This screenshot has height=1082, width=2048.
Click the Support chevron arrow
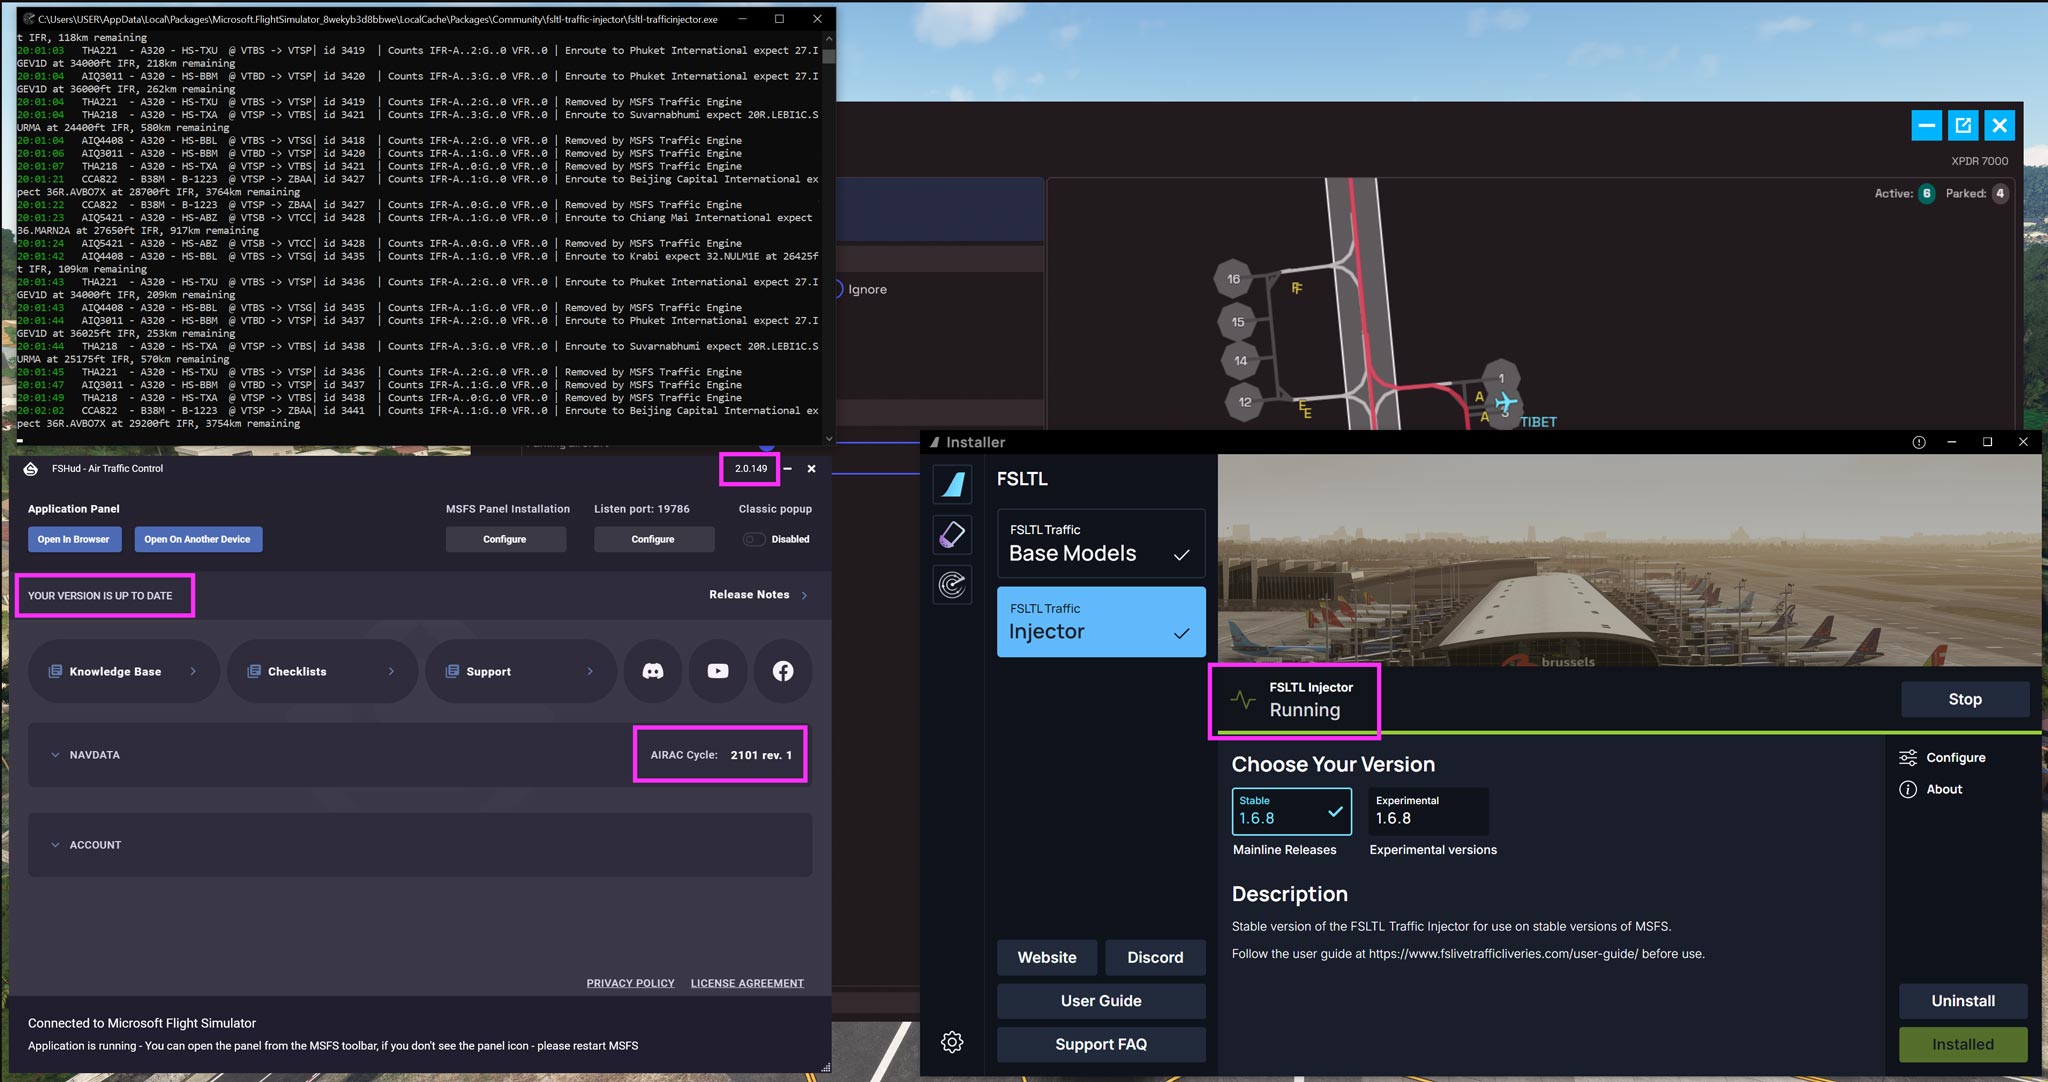[x=590, y=671]
